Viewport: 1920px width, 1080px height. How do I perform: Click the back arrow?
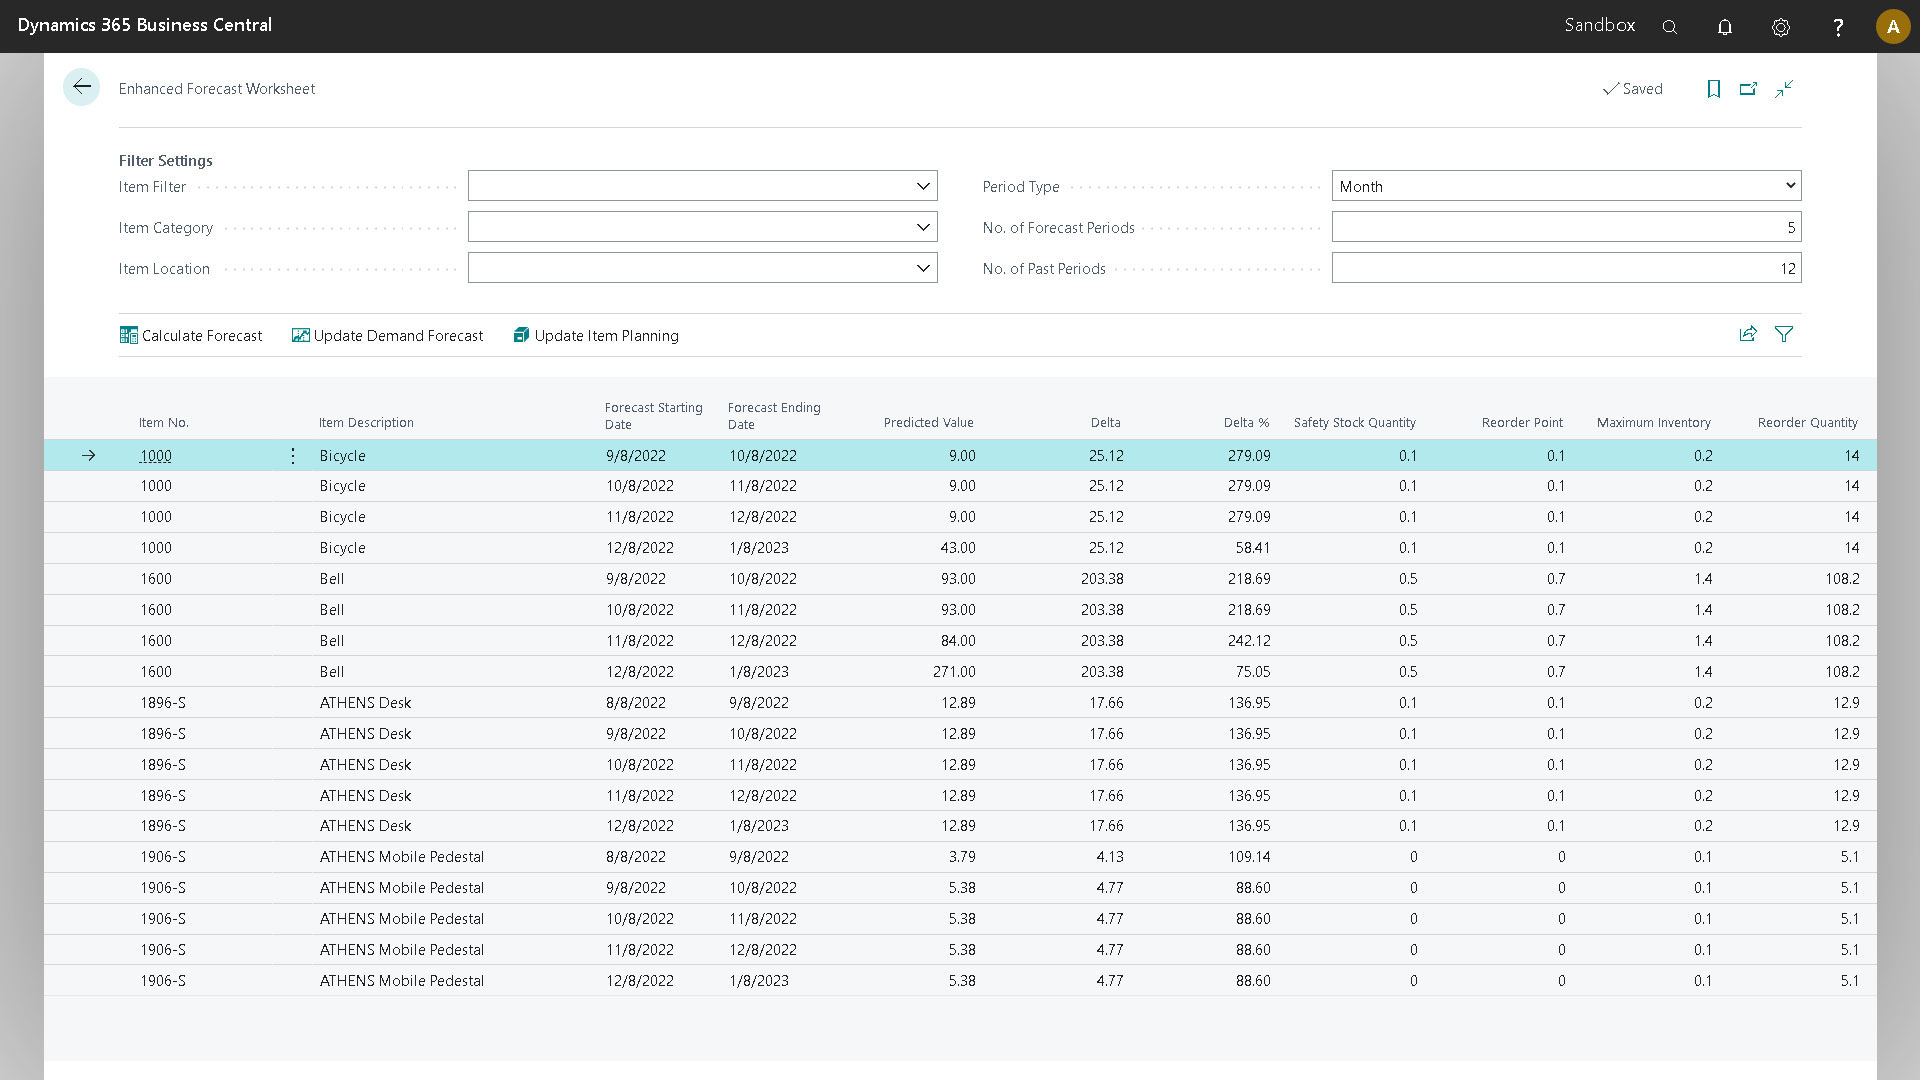click(x=81, y=87)
